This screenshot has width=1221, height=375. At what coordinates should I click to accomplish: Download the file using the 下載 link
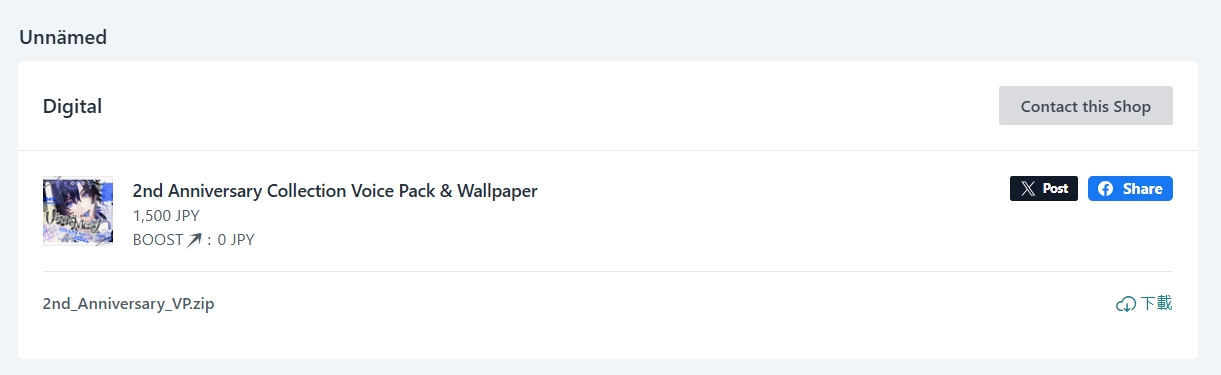[1144, 304]
